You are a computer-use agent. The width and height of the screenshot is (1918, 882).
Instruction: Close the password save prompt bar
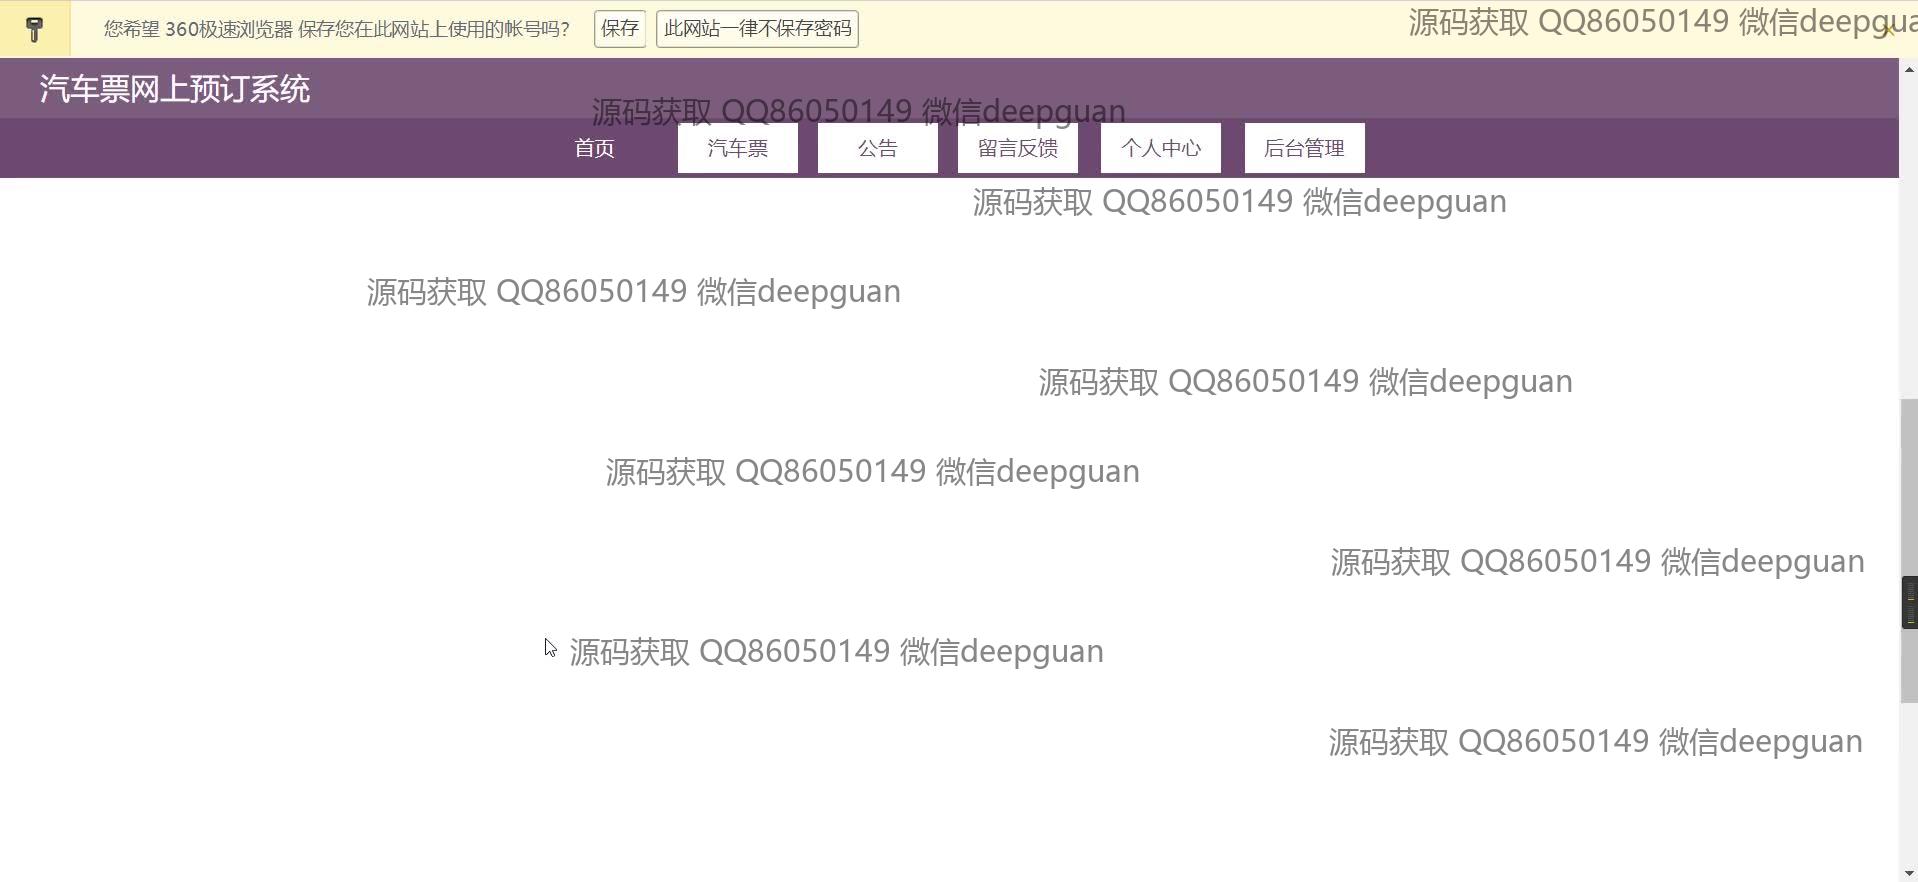click(1888, 30)
